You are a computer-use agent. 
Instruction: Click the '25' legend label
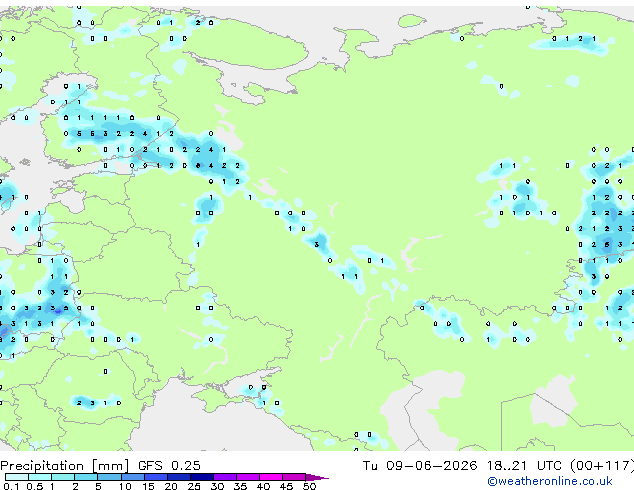(x=194, y=486)
